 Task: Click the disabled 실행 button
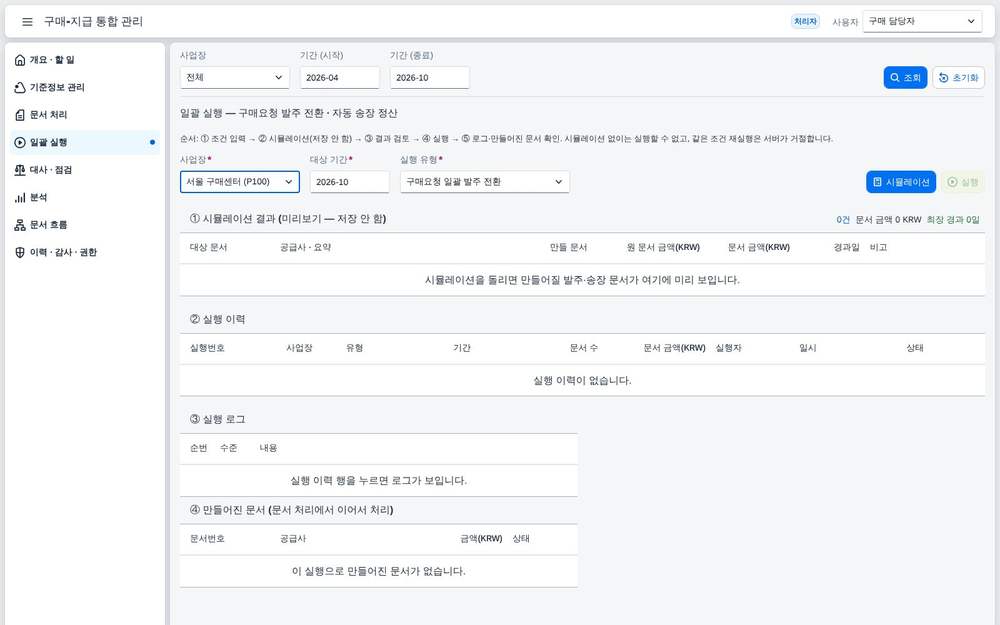point(963,182)
